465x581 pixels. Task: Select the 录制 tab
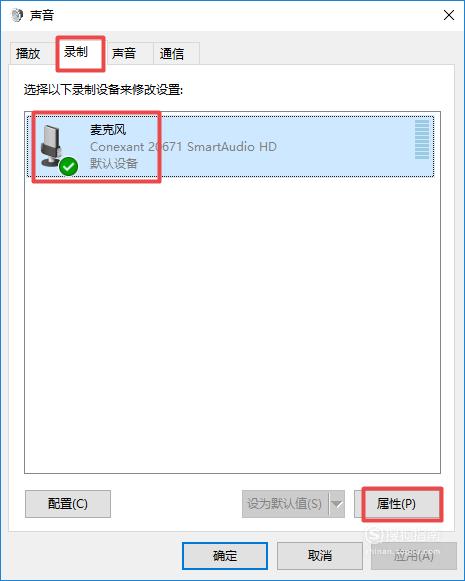coord(76,52)
